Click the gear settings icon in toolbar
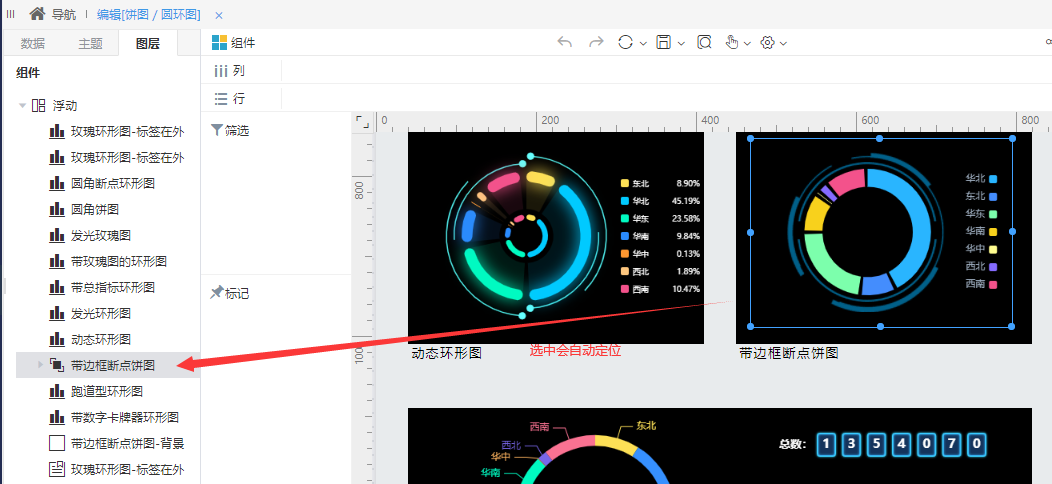 coord(768,42)
